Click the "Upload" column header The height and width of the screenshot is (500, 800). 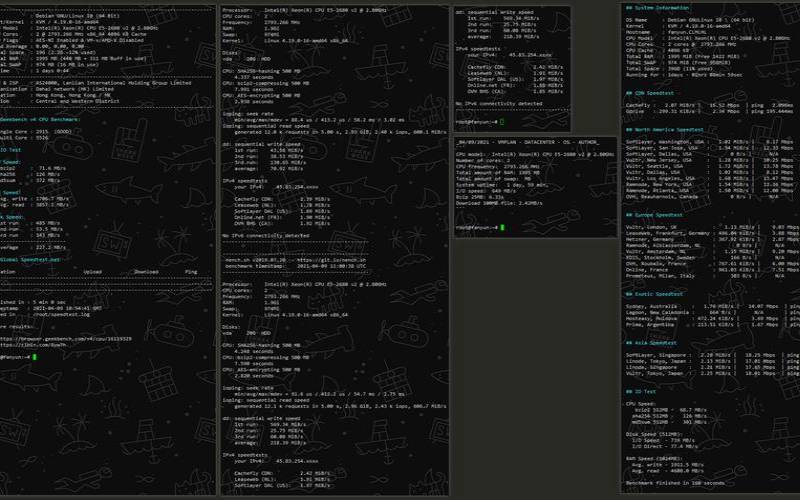pyautogui.click(x=92, y=272)
